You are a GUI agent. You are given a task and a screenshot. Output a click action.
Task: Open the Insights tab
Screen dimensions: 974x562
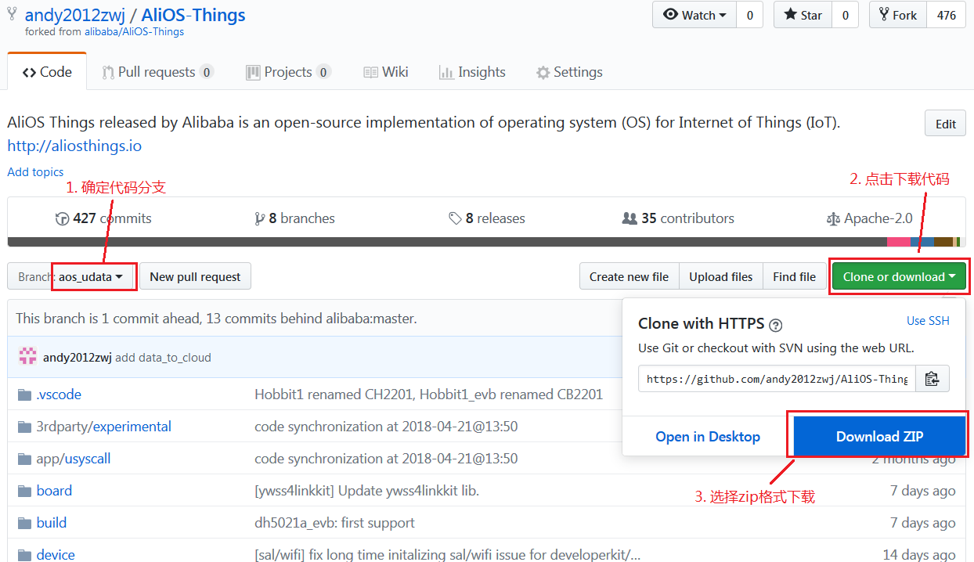pos(472,72)
